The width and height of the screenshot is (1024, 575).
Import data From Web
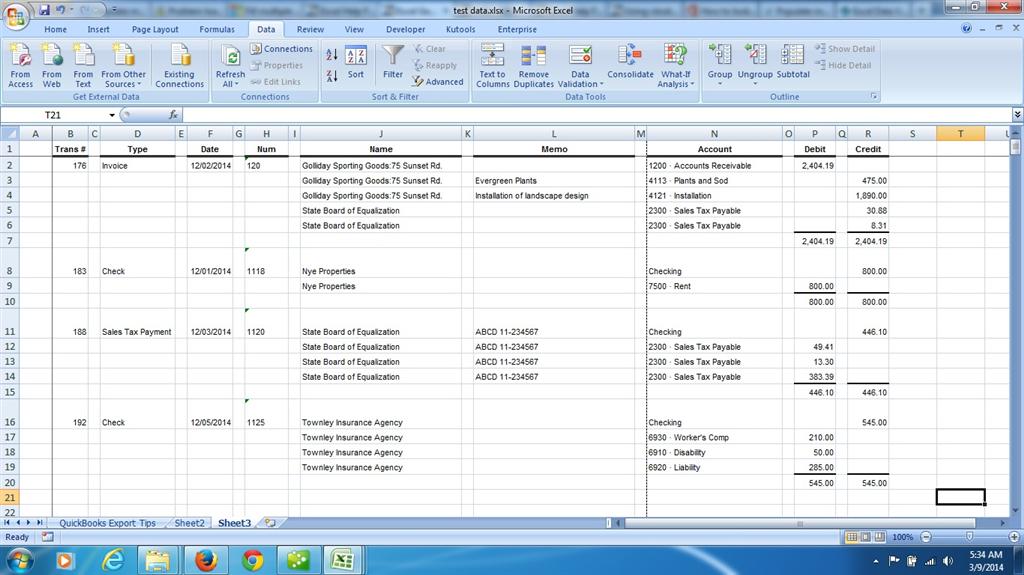52,65
